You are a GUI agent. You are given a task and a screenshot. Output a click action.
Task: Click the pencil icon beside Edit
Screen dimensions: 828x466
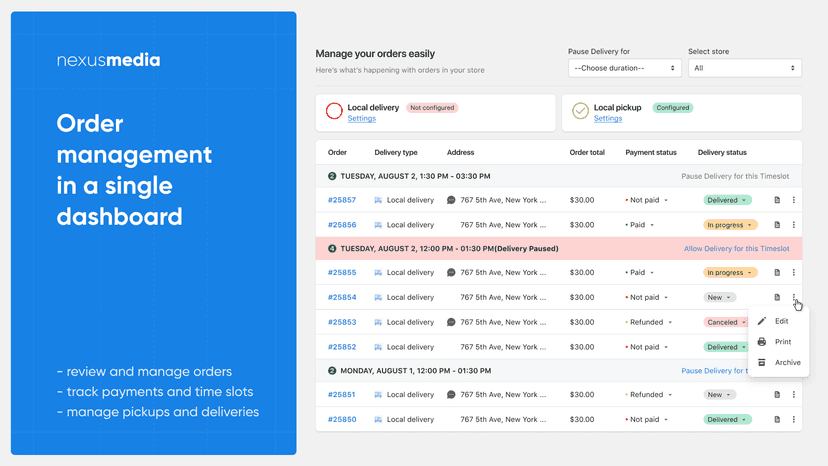pyautogui.click(x=761, y=321)
